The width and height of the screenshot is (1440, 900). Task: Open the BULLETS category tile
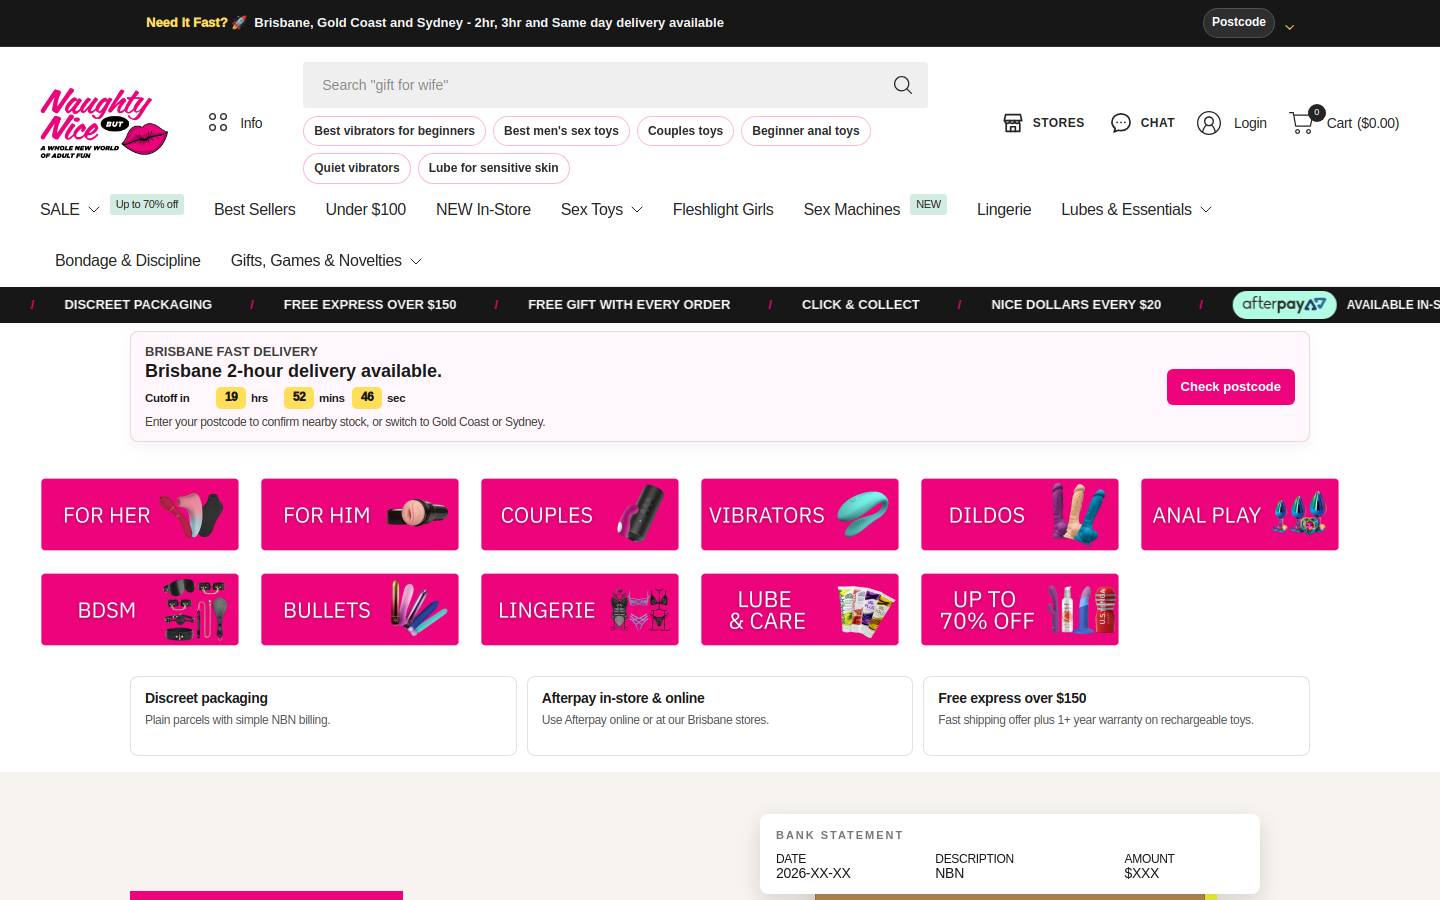pyautogui.click(x=360, y=609)
